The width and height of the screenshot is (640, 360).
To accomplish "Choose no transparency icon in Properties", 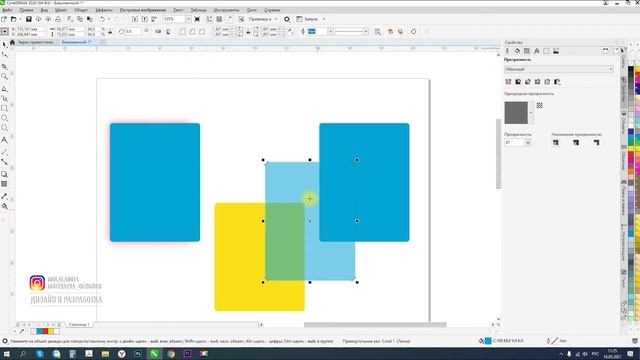I will click(x=508, y=82).
